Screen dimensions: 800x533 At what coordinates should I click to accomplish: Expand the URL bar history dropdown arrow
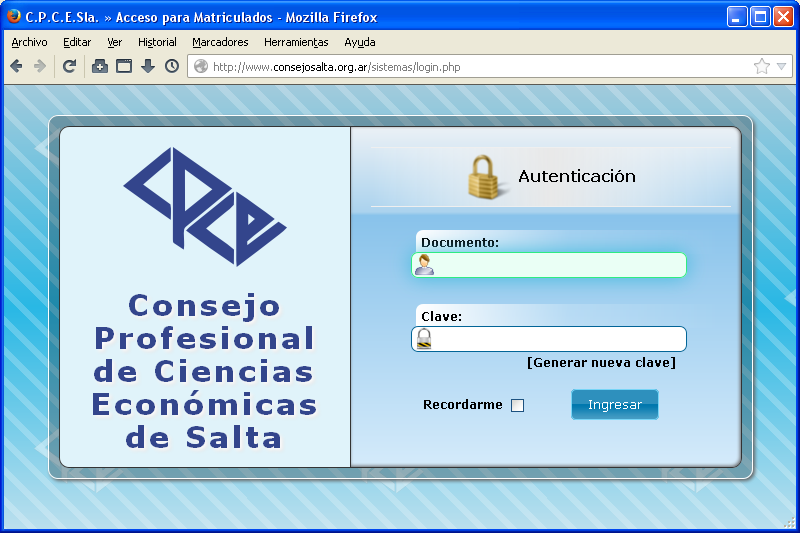point(781,67)
